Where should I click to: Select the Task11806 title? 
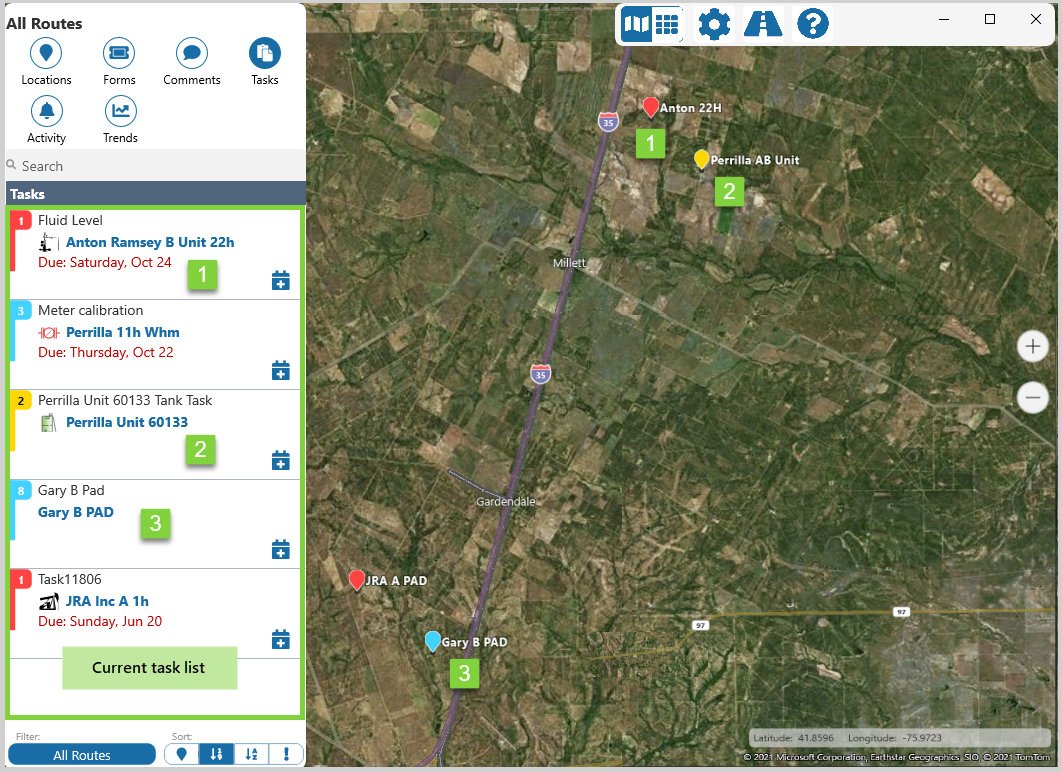(70, 579)
